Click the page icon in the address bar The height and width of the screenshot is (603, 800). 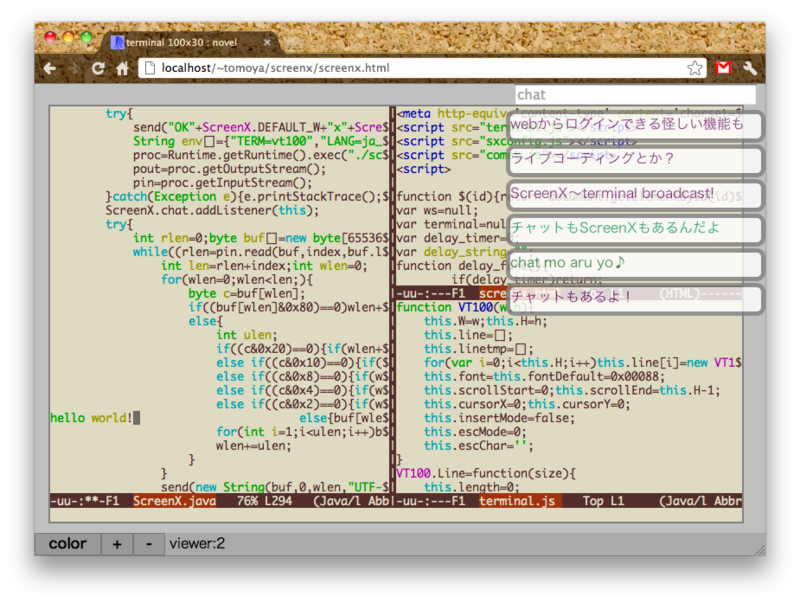[x=150, y=68]
